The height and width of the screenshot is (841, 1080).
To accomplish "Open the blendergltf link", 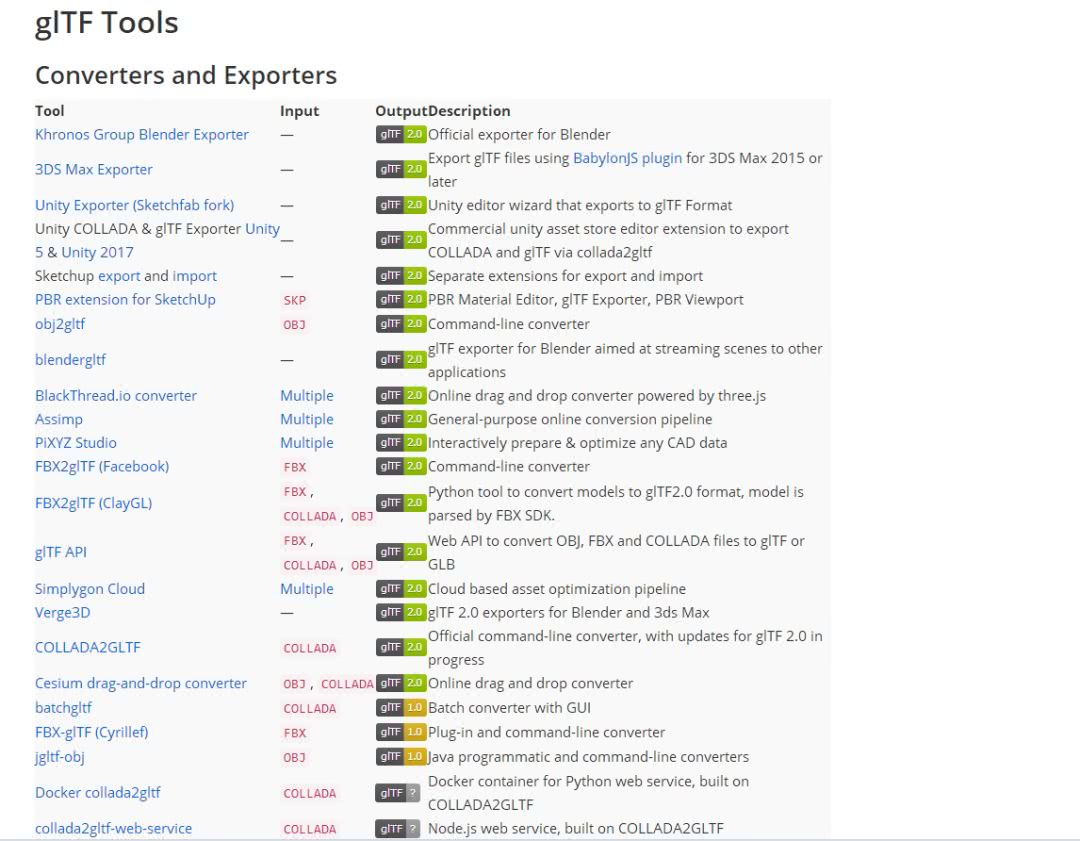I will [x=70, y=360].
